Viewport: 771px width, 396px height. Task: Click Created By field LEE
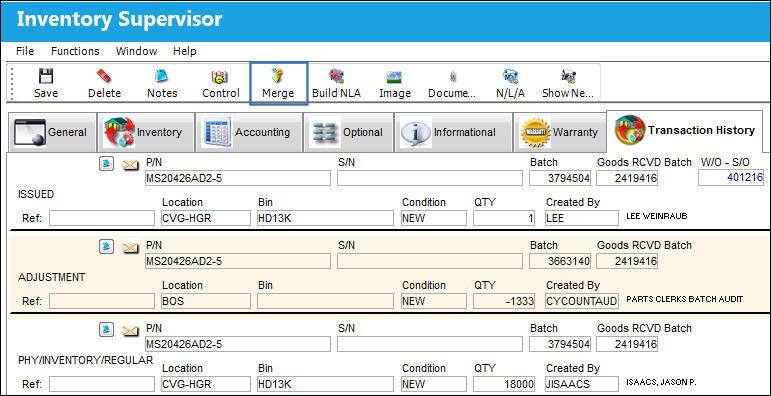pos(582,218)
